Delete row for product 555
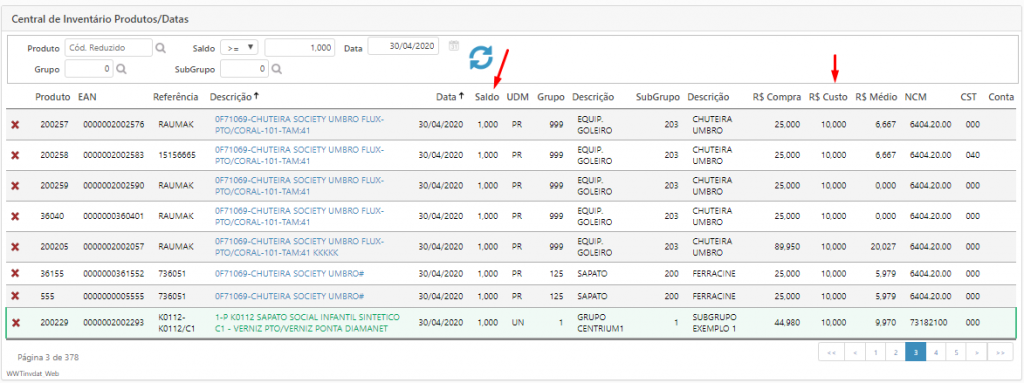1024x383 pixels. [x=15, y=296]
